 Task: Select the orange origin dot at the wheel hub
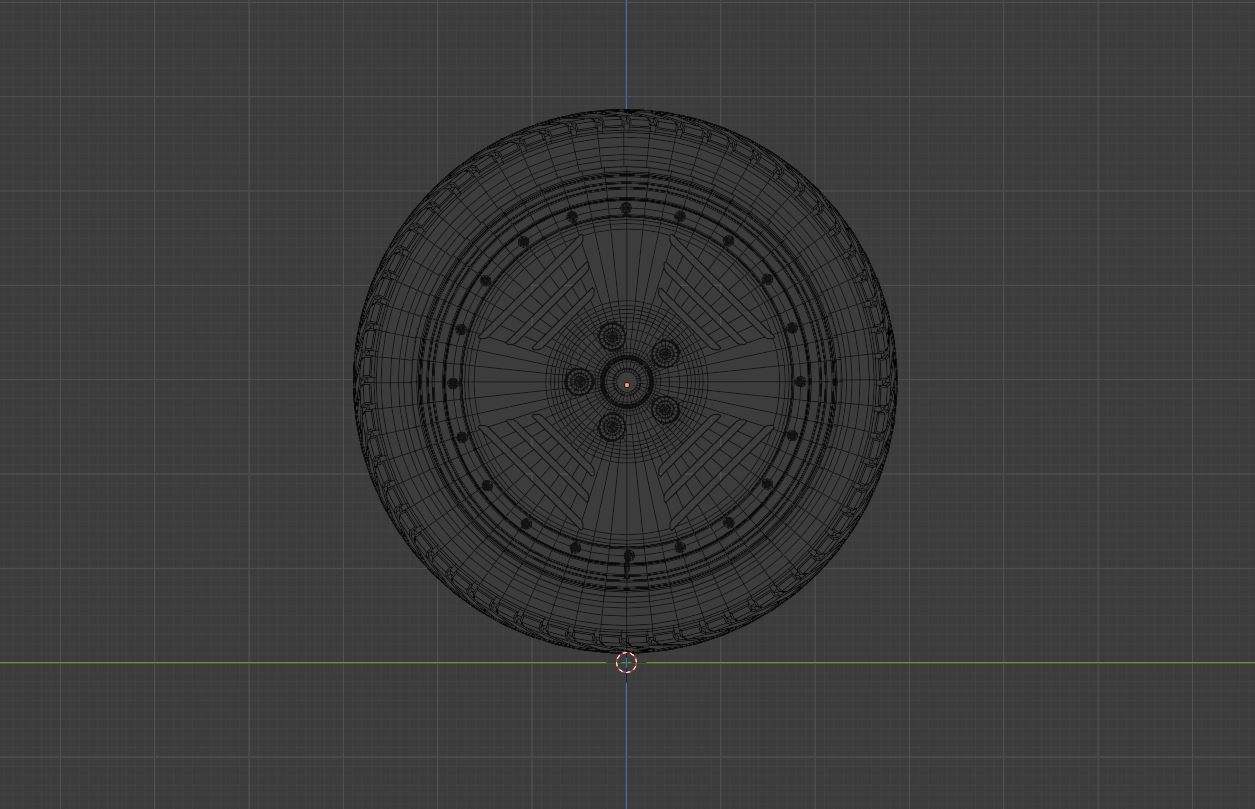(x=627, y=384)
